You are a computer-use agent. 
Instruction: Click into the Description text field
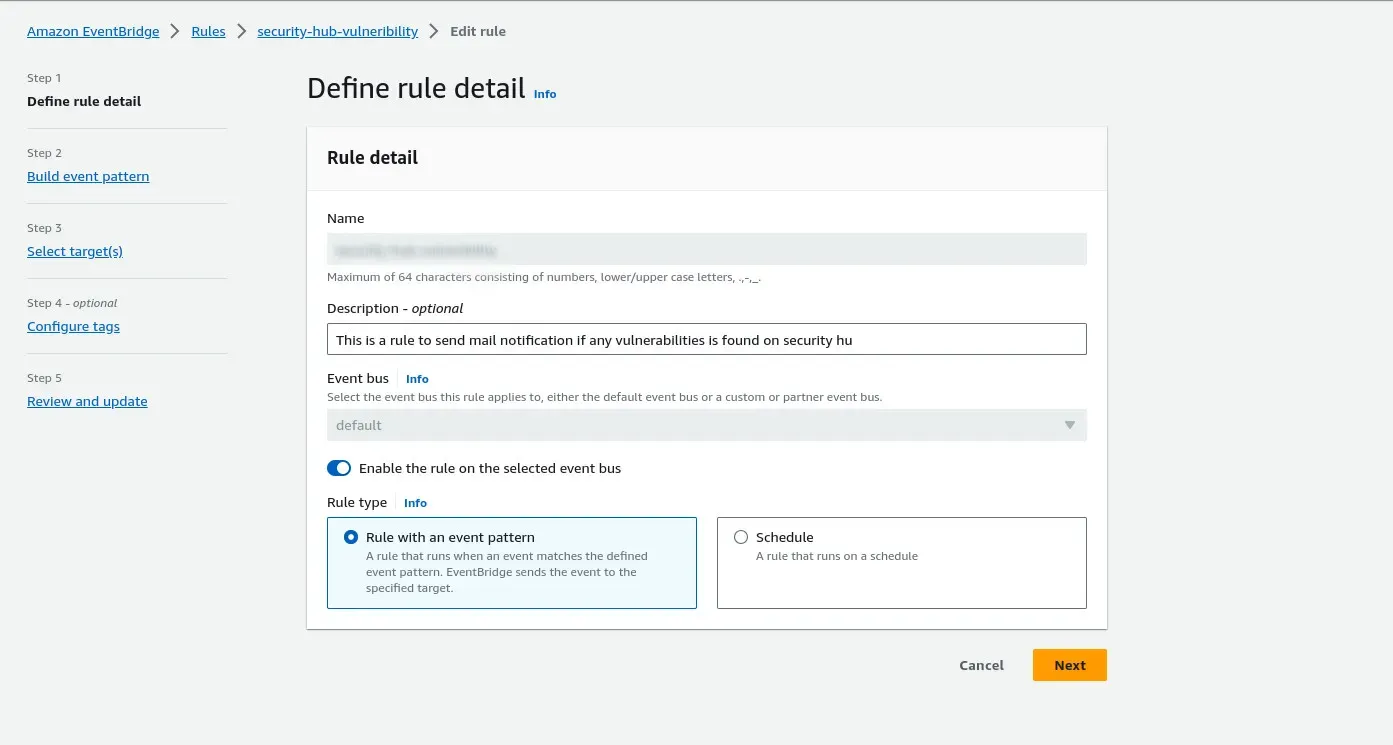pos(706,340)
